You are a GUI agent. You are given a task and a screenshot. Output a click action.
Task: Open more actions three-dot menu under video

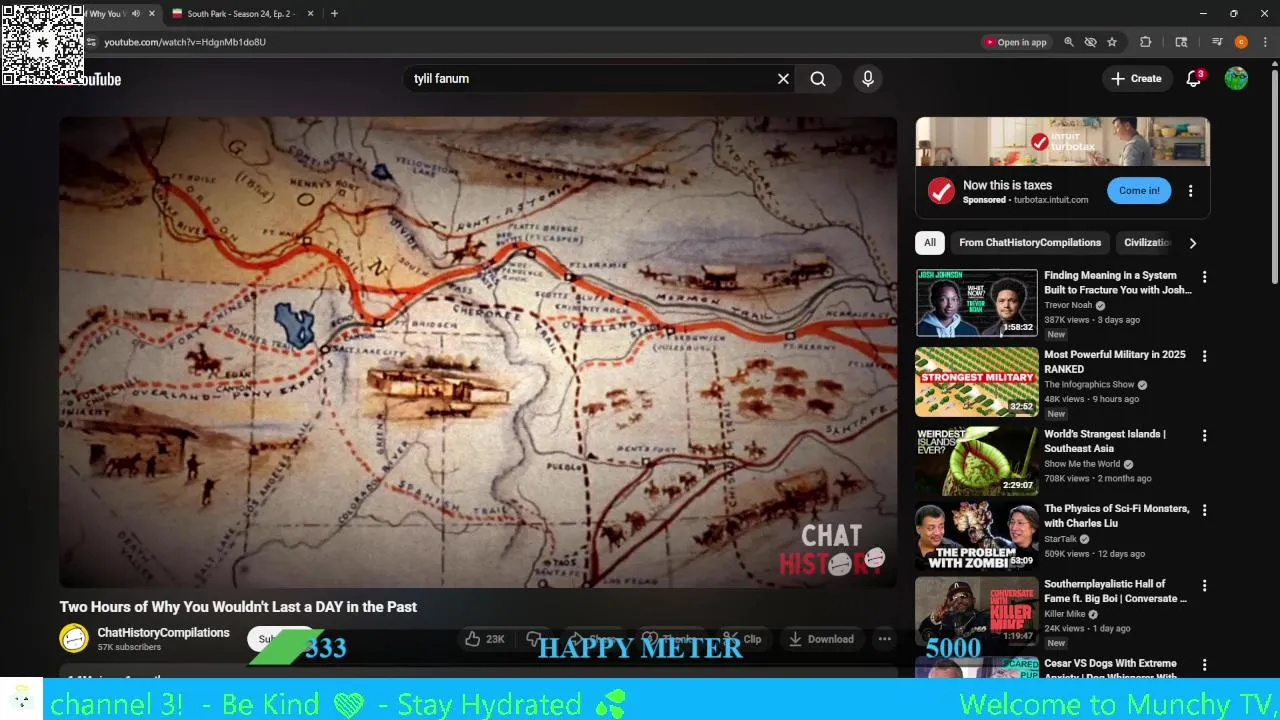884,639
